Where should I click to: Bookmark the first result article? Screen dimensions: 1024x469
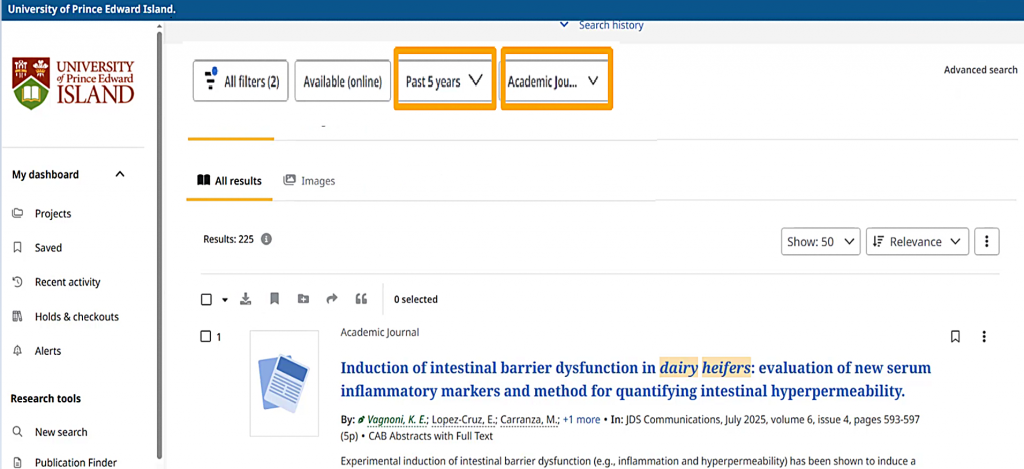(x=955, y=337)
